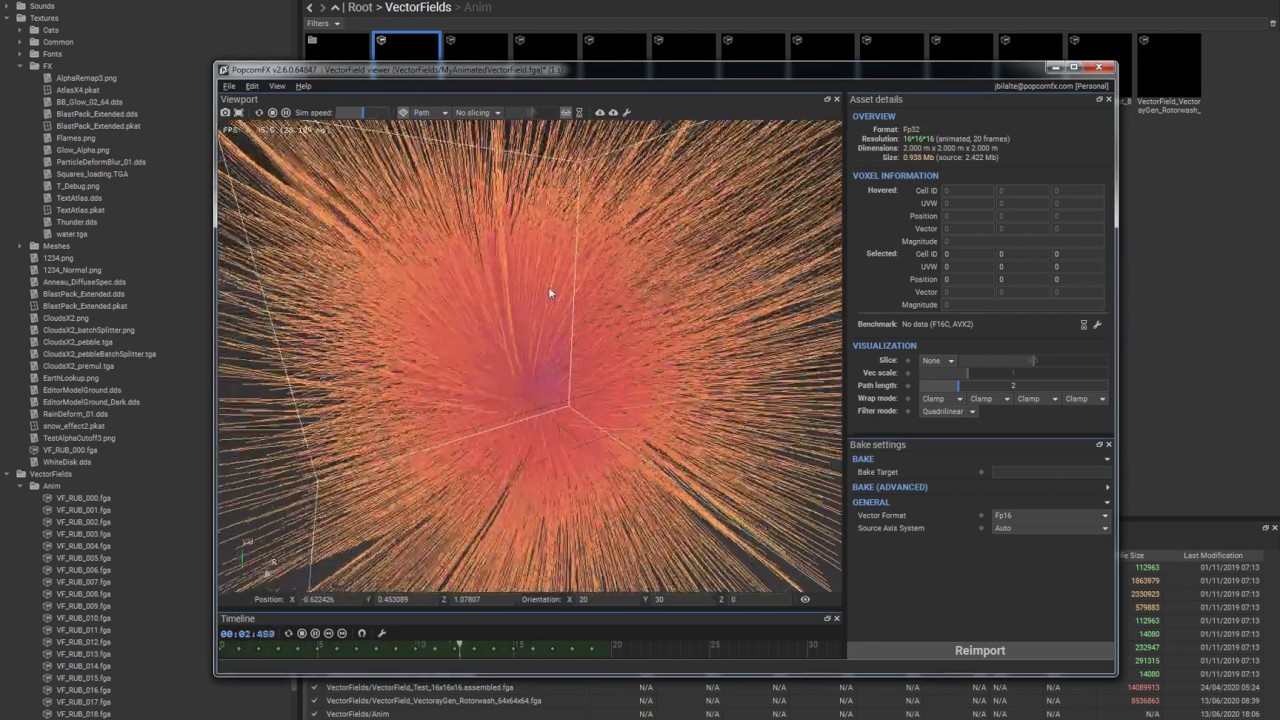Step to previous frame in Timeline
Image resolution: width=1280 pixels, height=720 pixels.
tap(328, 633)
